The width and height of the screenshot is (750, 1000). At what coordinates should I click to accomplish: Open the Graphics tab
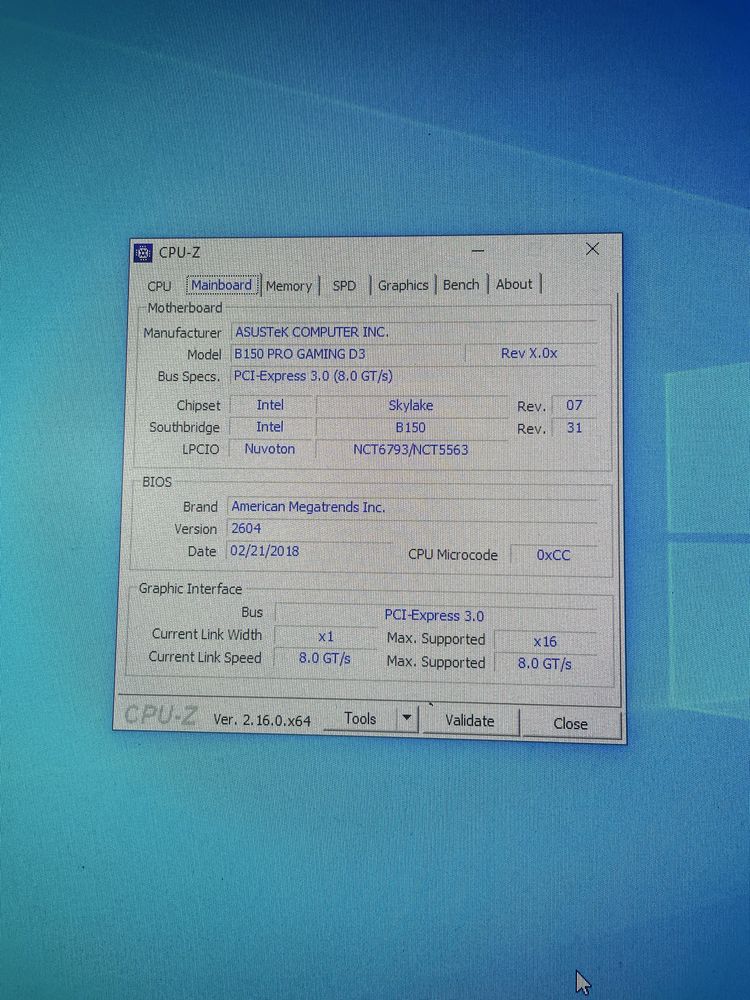tap(402, 285)
